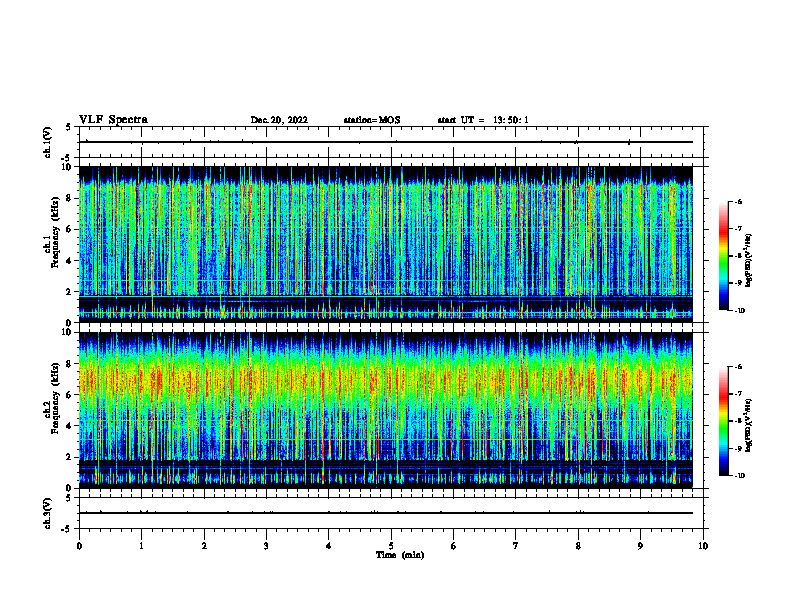Click the "-10" tick on ch.2 color bar
The image size is (792, 612).
(739, 476)
